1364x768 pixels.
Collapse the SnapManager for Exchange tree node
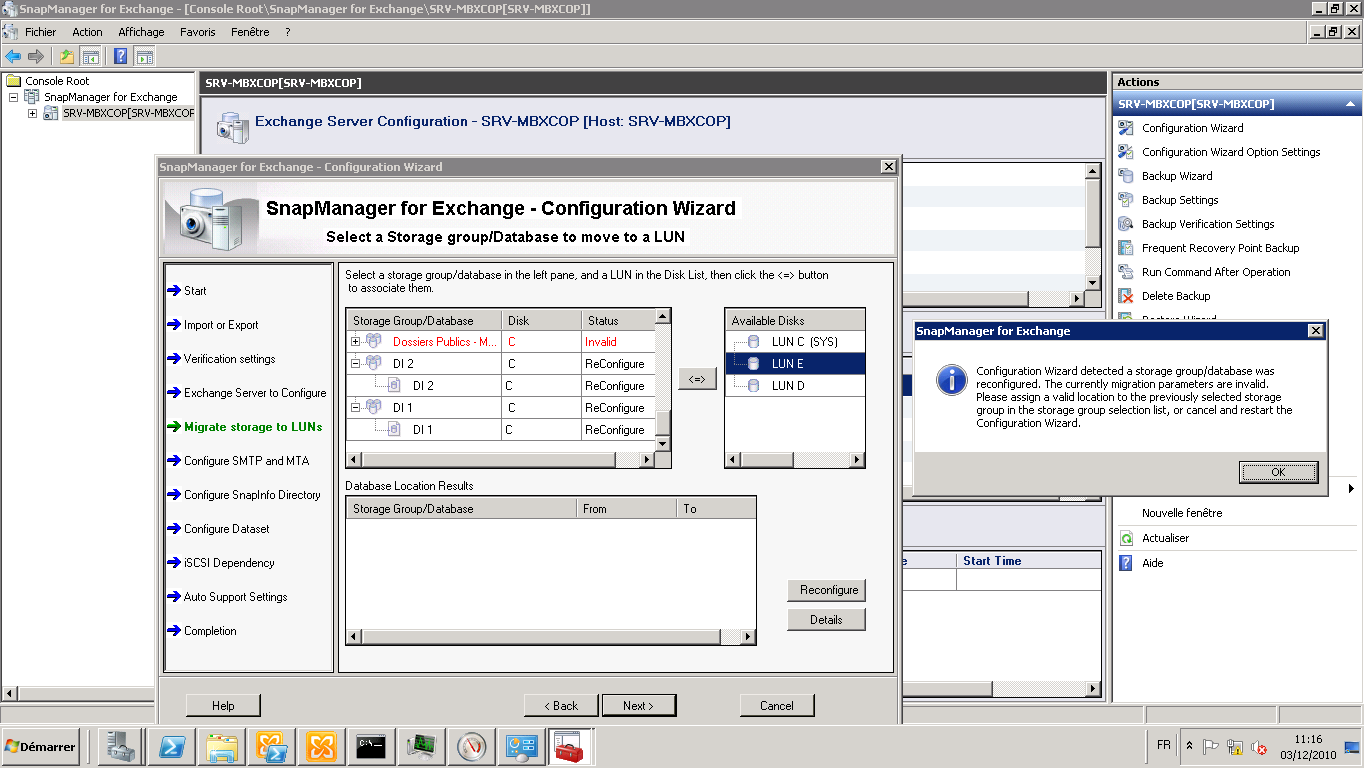pos(14,97)
